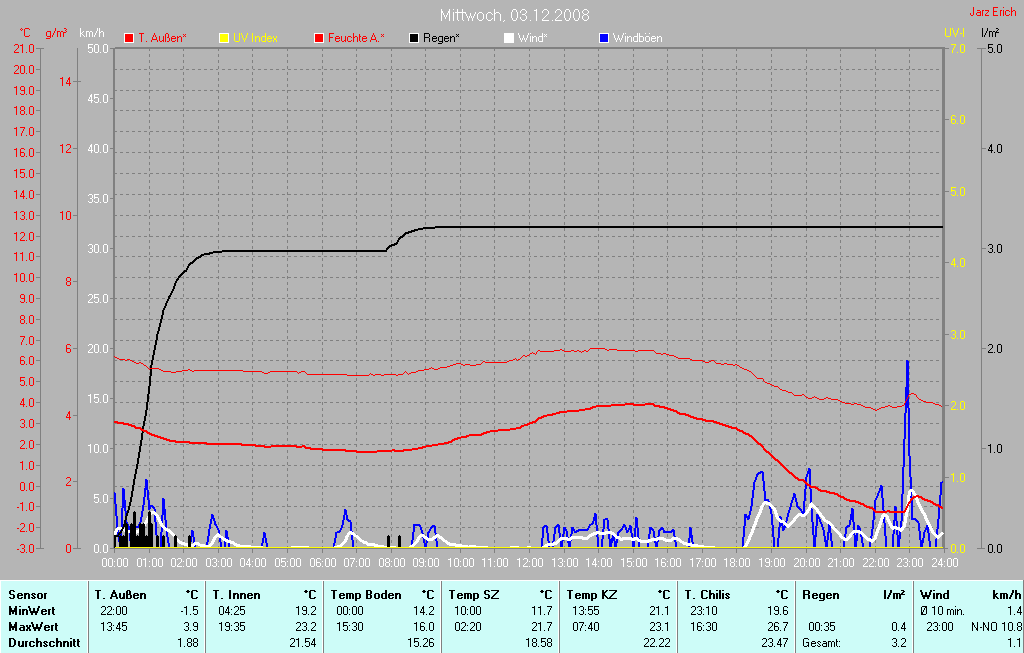Click the '3.9' maximum outdoor temperature value
The image size is (1024, 653).
[191, 627]
